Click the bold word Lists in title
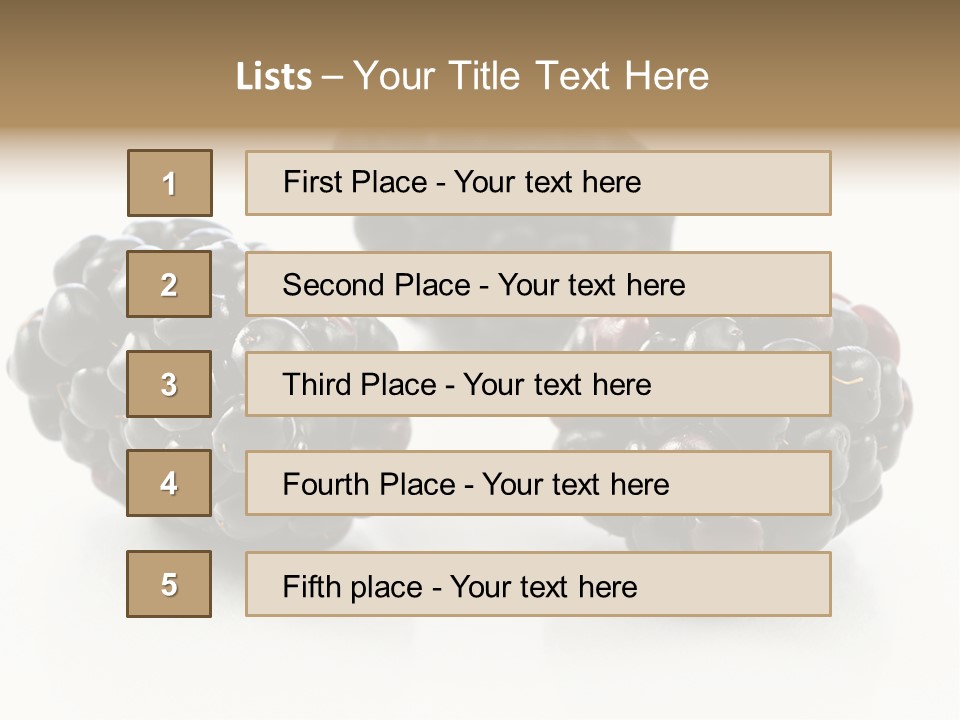 tap(274, 77)
